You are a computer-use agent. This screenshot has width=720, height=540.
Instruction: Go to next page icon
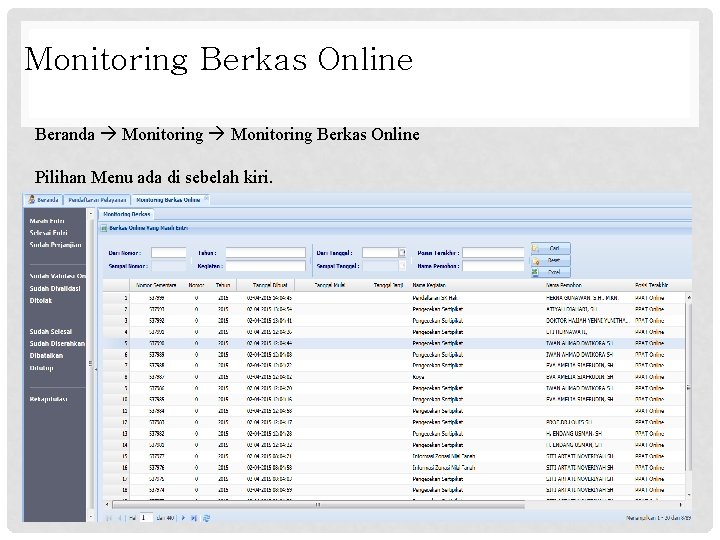click(183, 518)
